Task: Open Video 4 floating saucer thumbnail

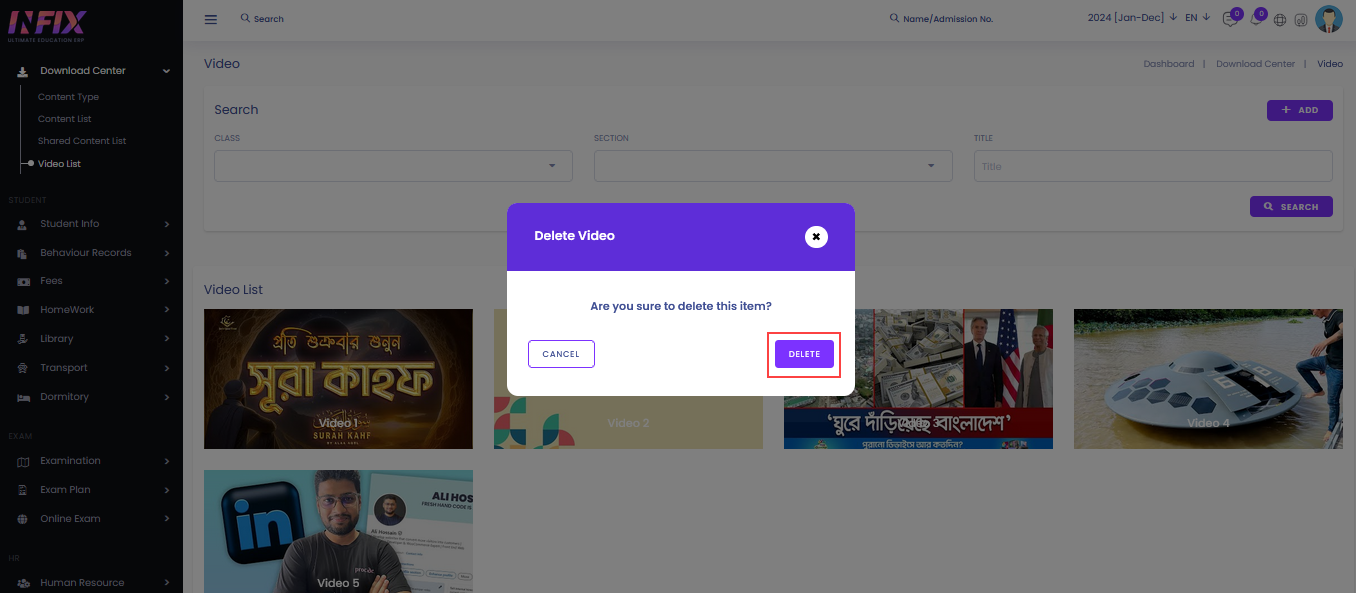Action: coord(1208,379)
